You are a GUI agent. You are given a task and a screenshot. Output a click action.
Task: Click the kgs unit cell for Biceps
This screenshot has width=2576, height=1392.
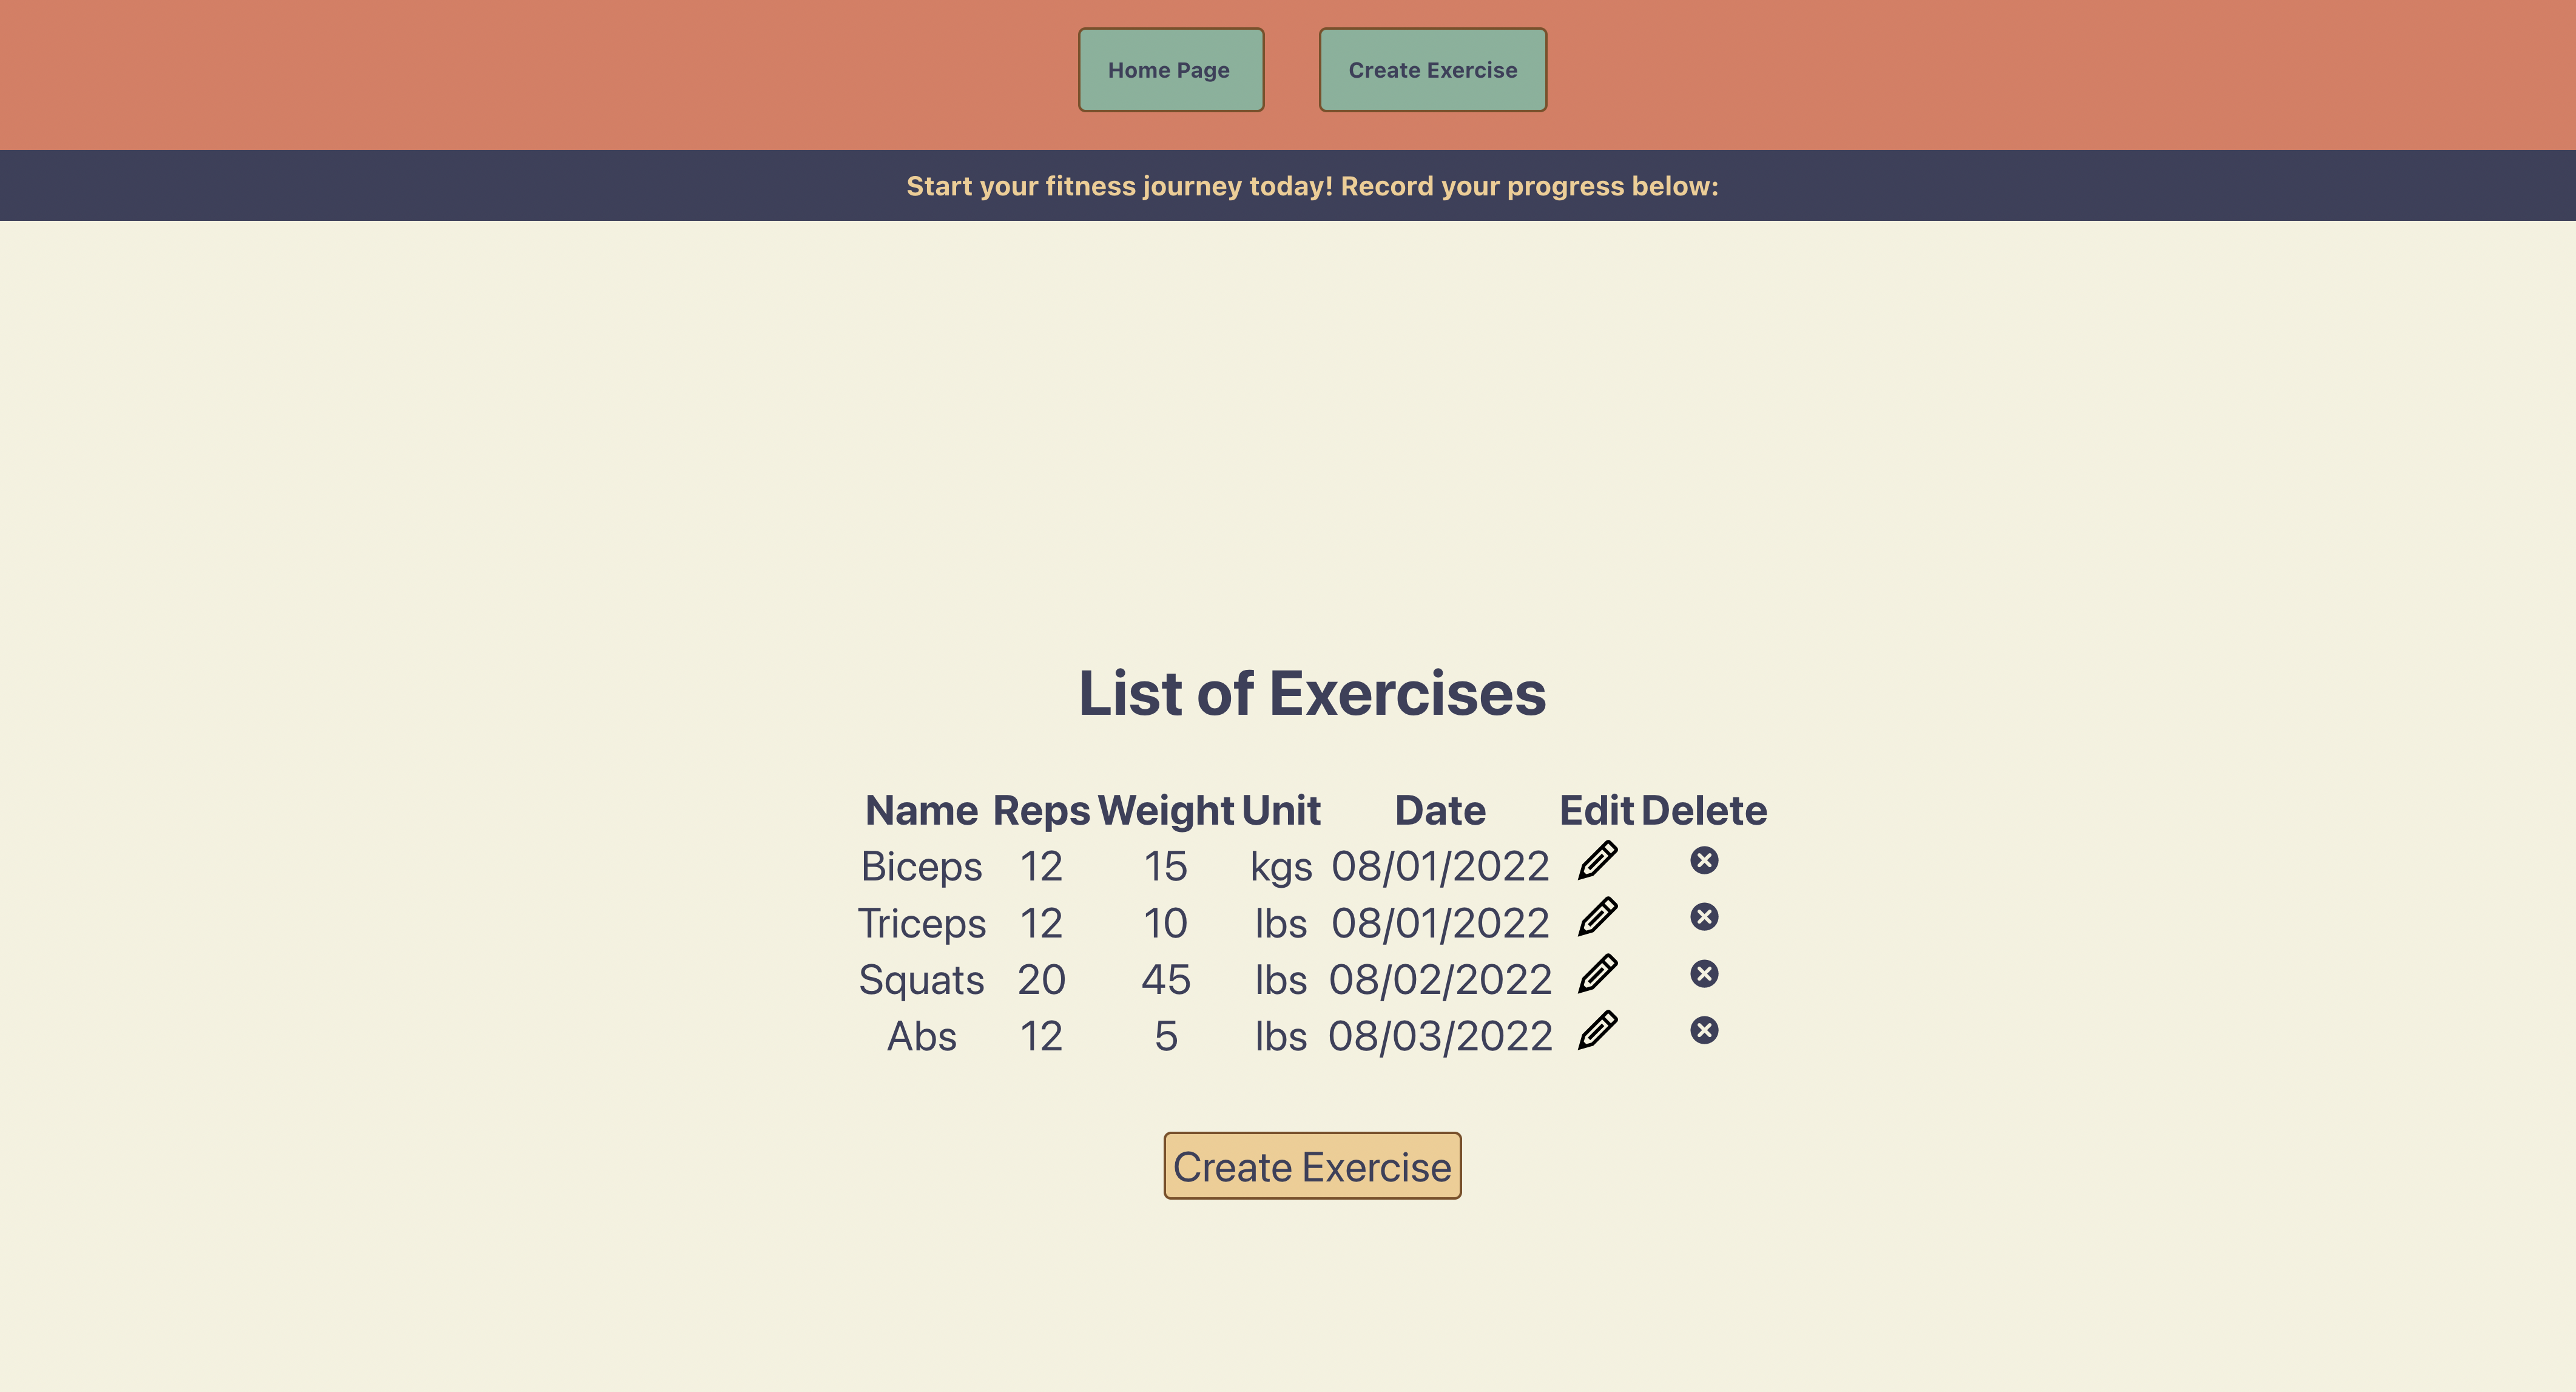click(x=1281, y=867)
